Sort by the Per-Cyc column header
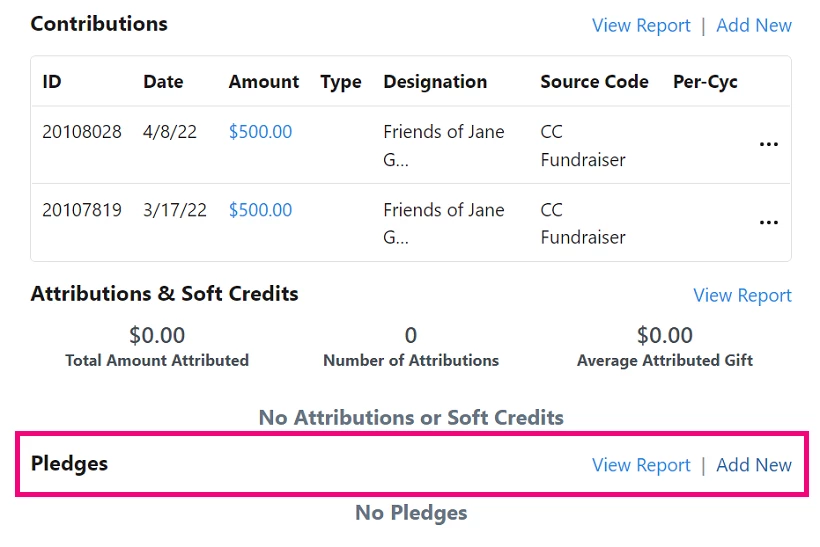This screenshot has height=547, width=820. pos(705,82)
